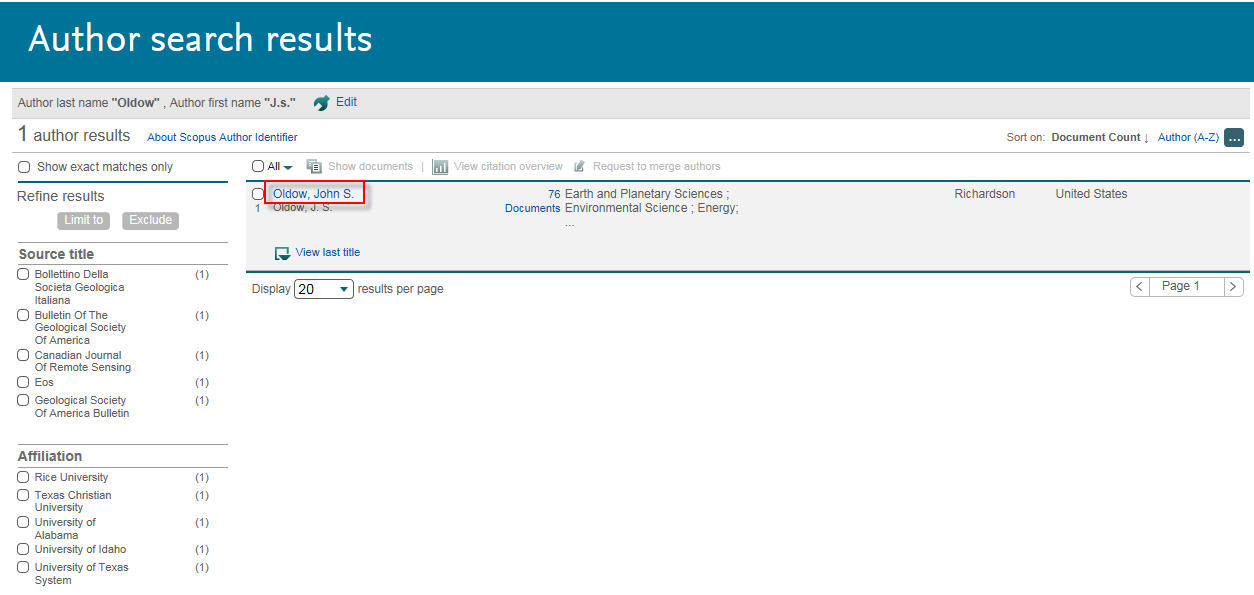Check the Rice University affiliation filter

(23, 477)
